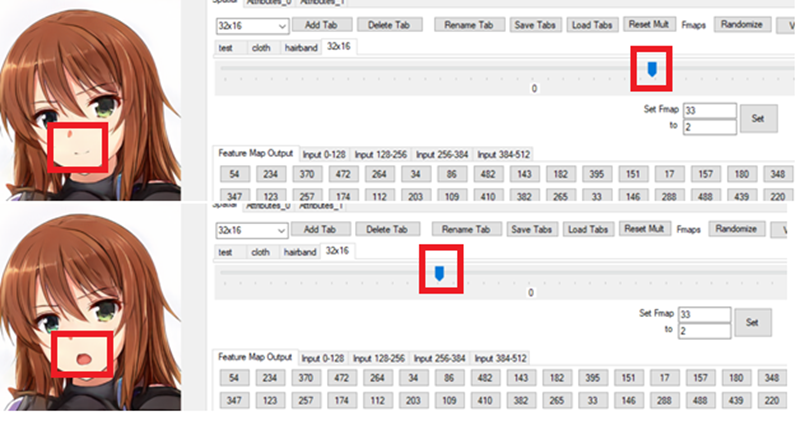Open Input 128-256 tab in lower panel
This screenshot has height=421, width=796.
(x=379, y=359)
